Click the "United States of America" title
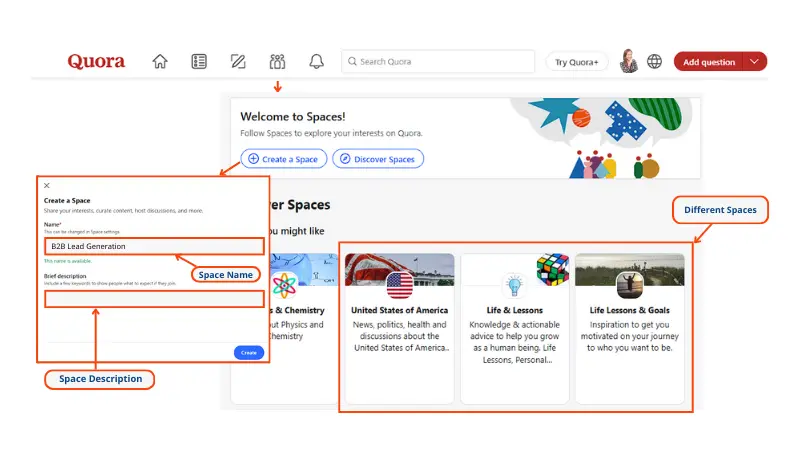Viewport: 800px width, 450px height. coord(399,310)
